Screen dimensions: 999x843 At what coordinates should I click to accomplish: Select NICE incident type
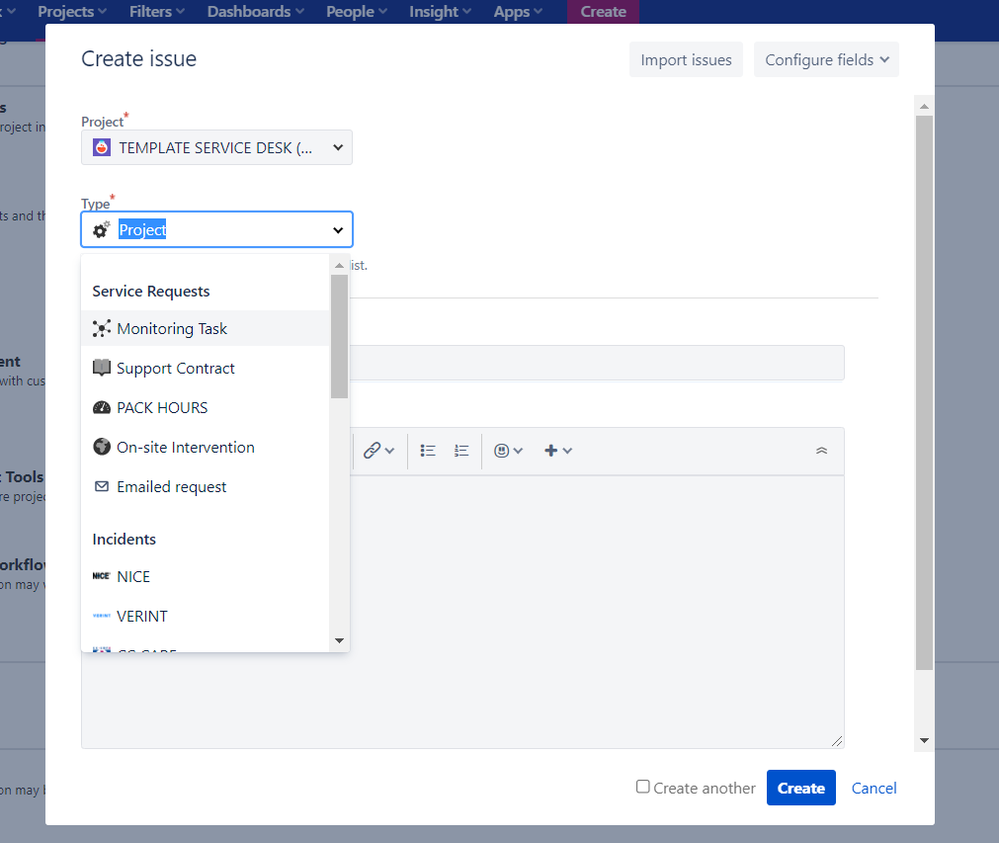205,577
